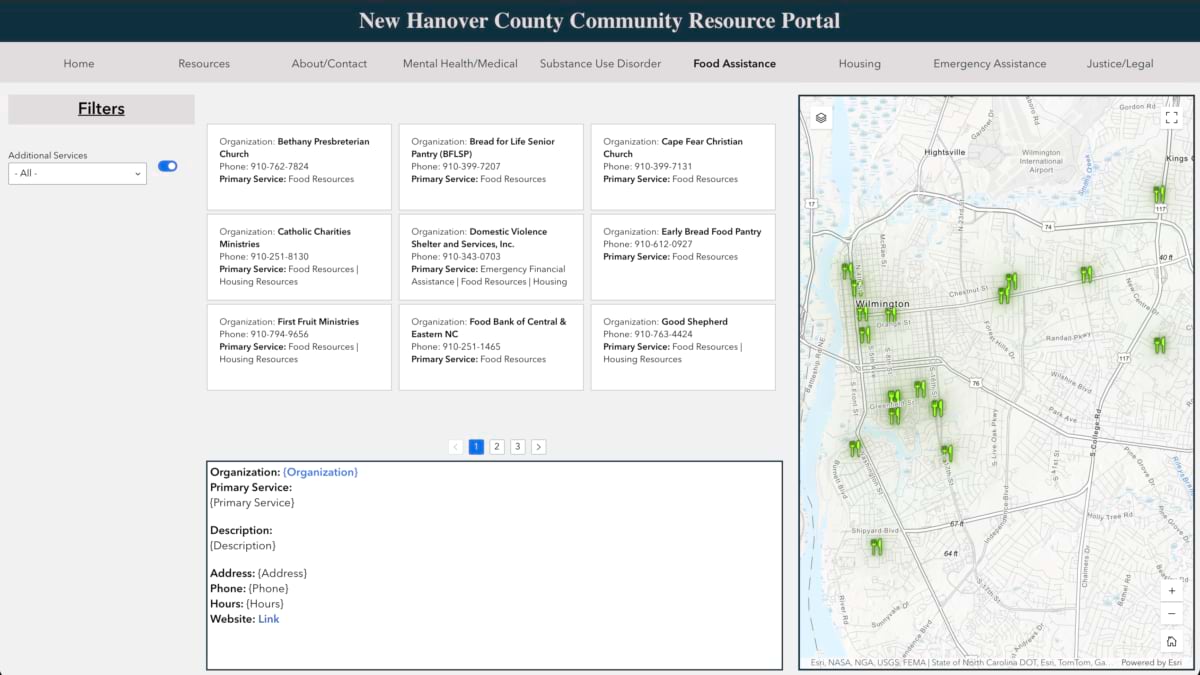Image resolution: width=1200 pixels, height=675 pixels.
Task: Click the Hightsville label on map
Action: tap(945, 152)
